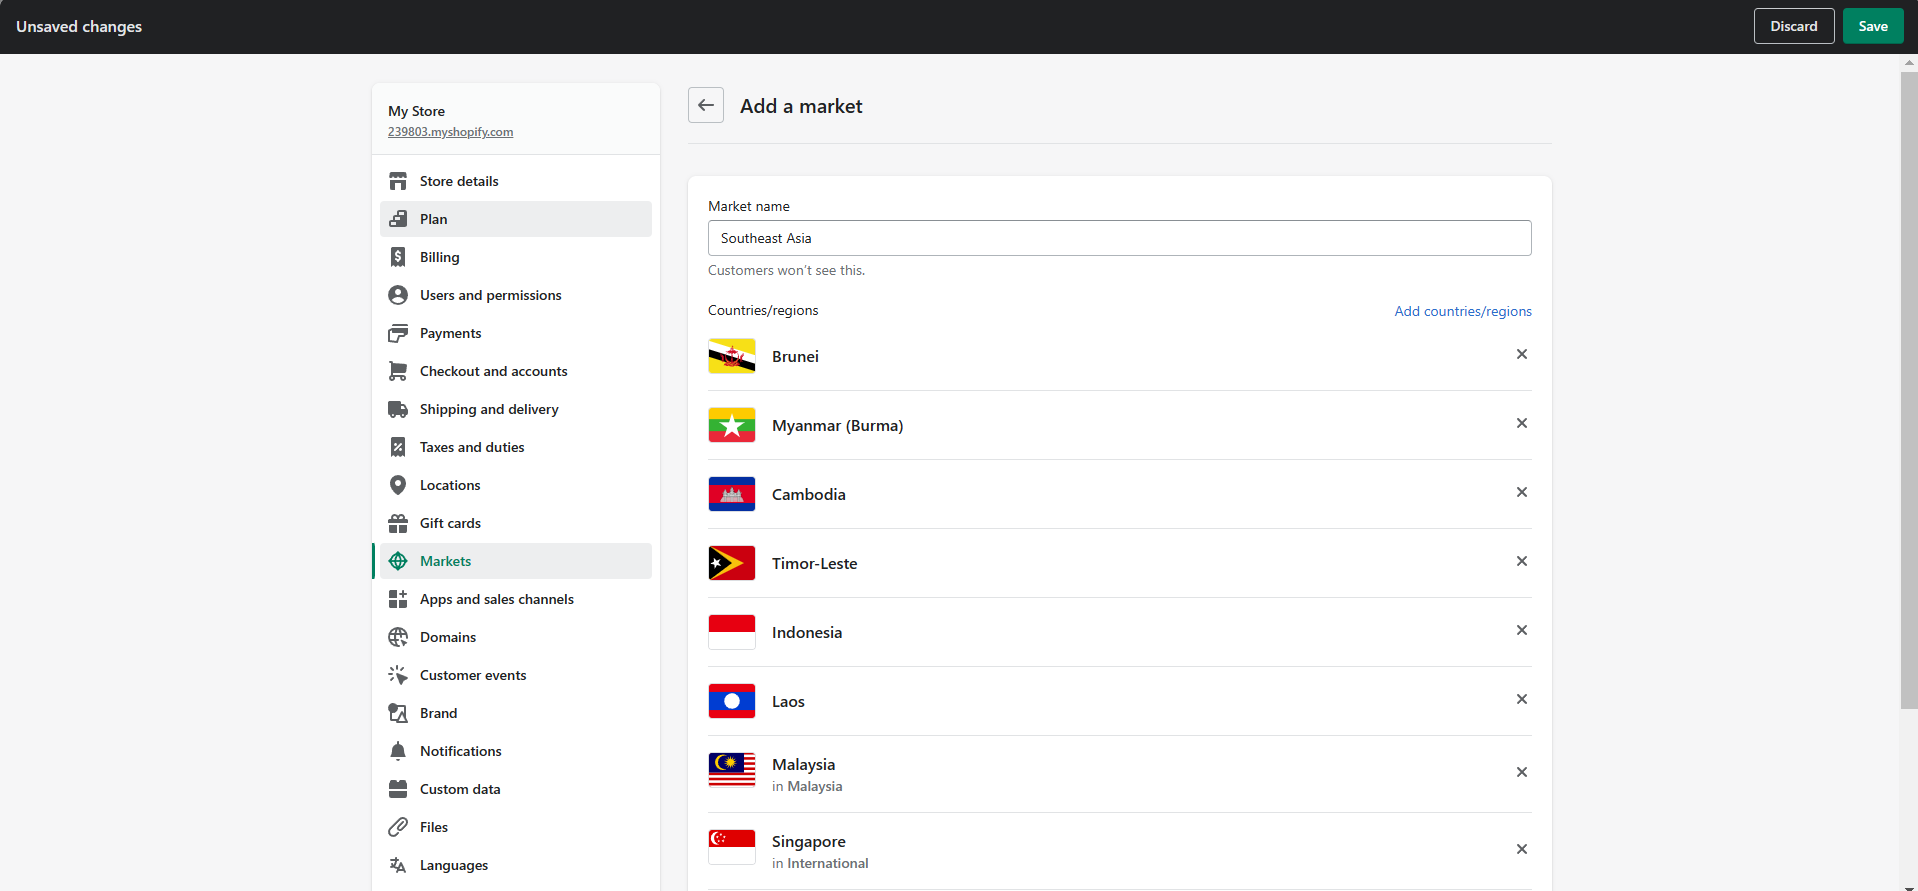The width and height of the screenshot is (1918, 891).
Task: Go back using the arrow button
Action: 706,105
